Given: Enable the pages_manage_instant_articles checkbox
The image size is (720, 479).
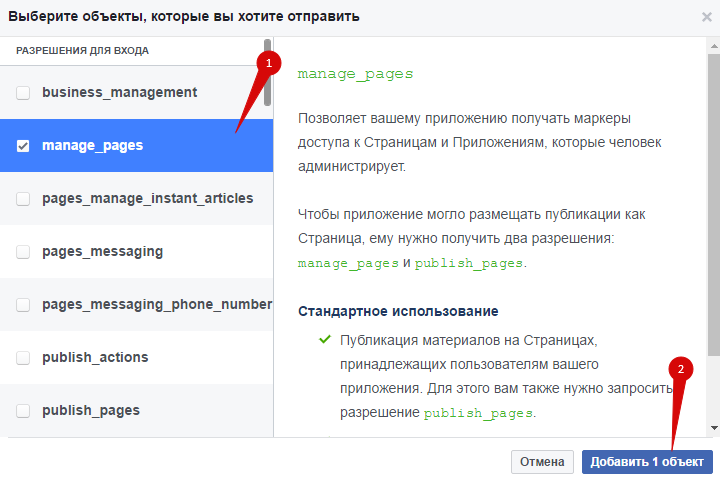Looking at the screenshot, I should point(23,199).
